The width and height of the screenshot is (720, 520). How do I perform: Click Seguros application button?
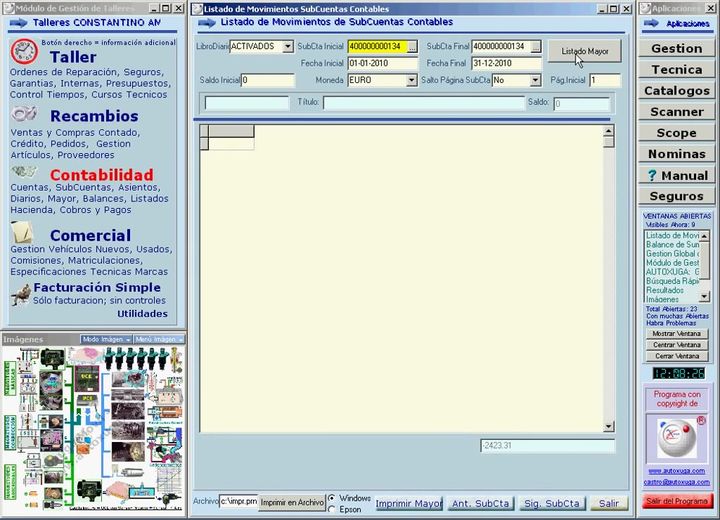pyautogui.click(x=676, y=196)
